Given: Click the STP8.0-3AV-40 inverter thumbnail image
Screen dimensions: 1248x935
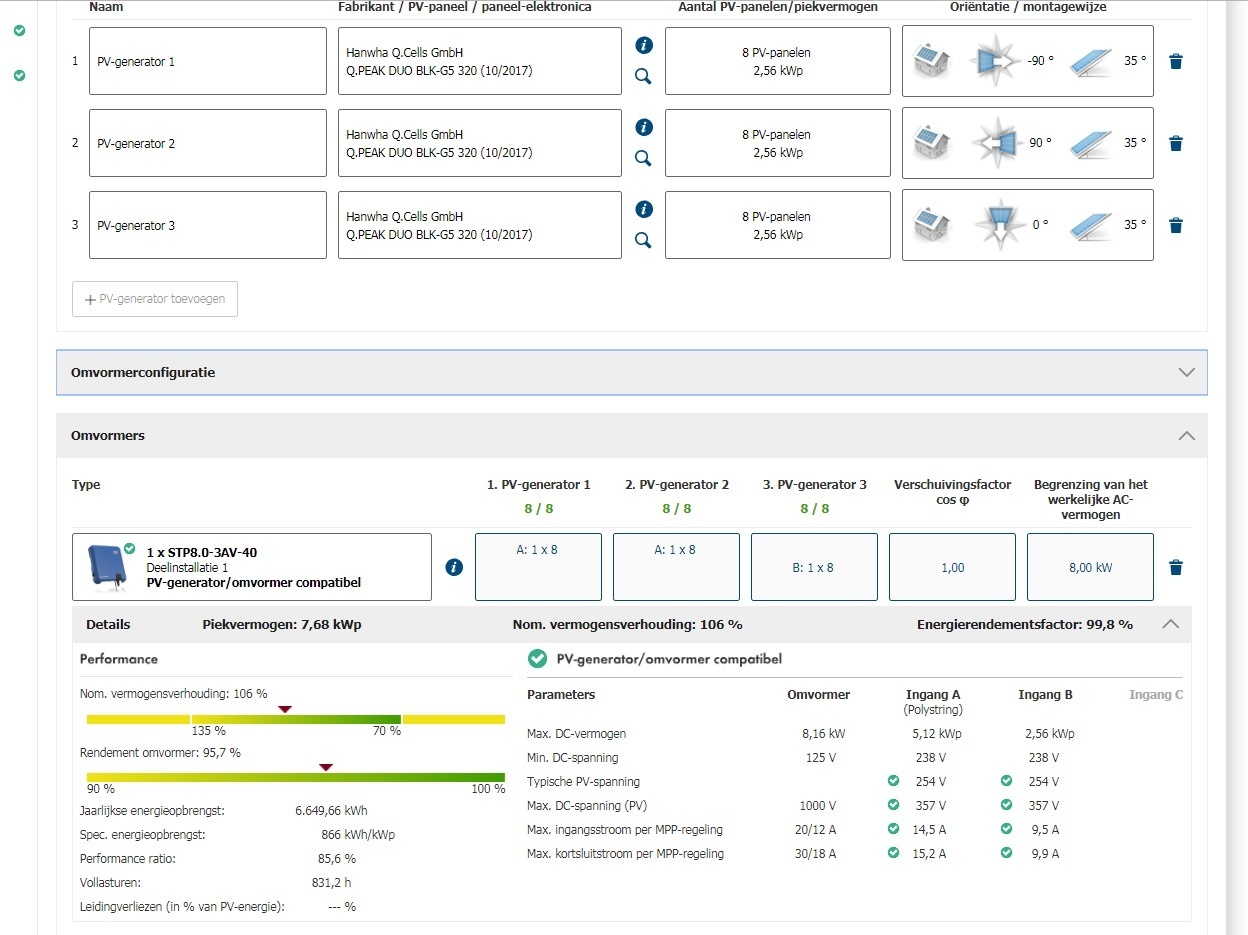Looking at the screenshot, I should pyautogui.click(x=108, y=565).
